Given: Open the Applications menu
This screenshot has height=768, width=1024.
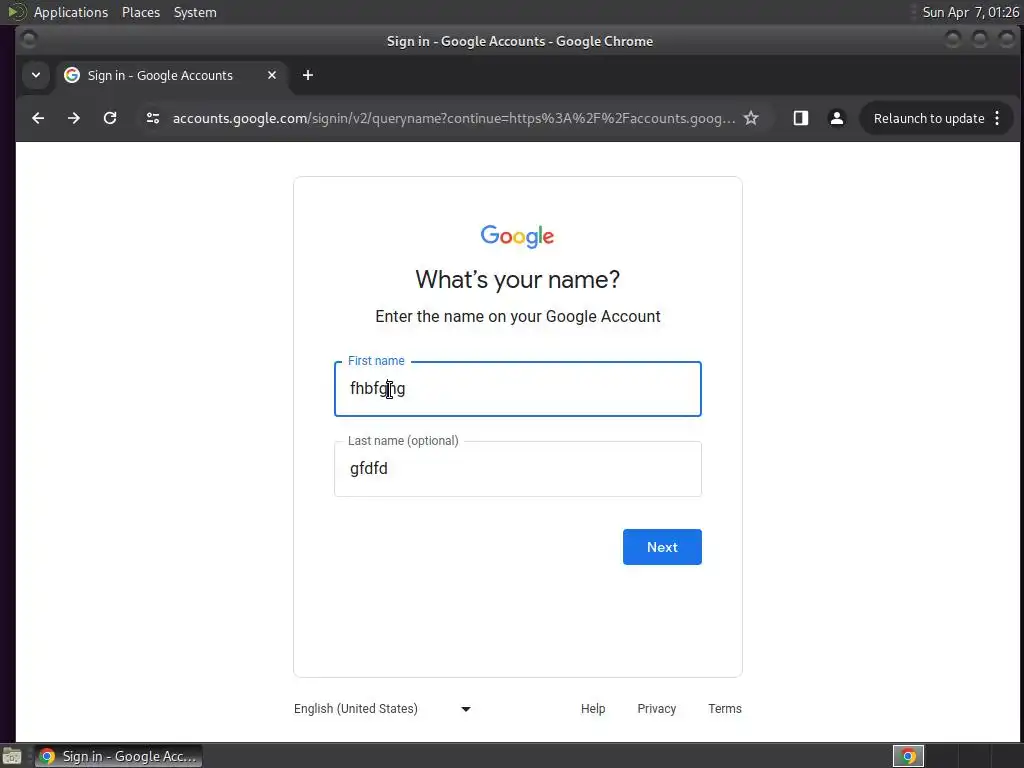Looking at the screenshot, I should pyautogui.click(x=71, y=12).
